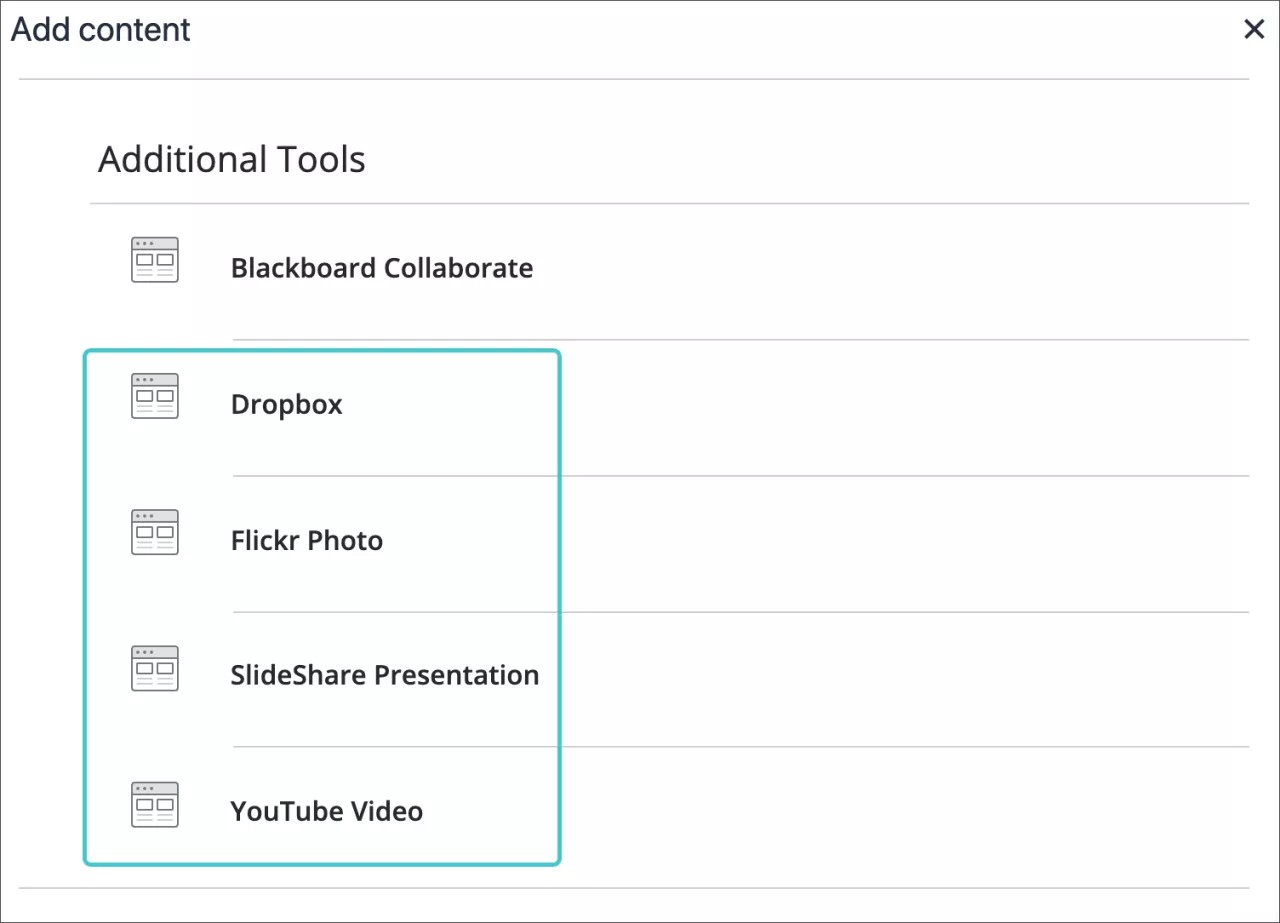Select the YouTube Video tool icon

click(x=154, y=803)
